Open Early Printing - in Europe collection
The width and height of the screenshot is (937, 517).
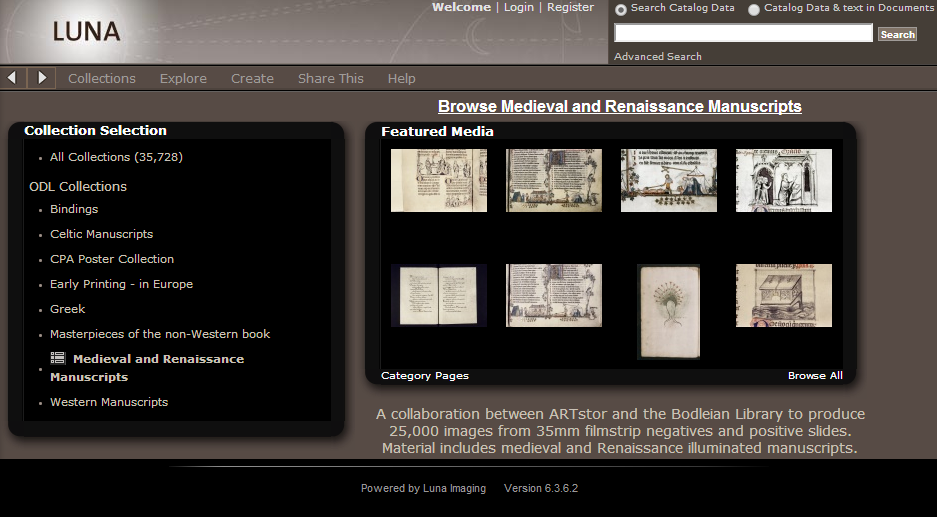tap(121, 284)
